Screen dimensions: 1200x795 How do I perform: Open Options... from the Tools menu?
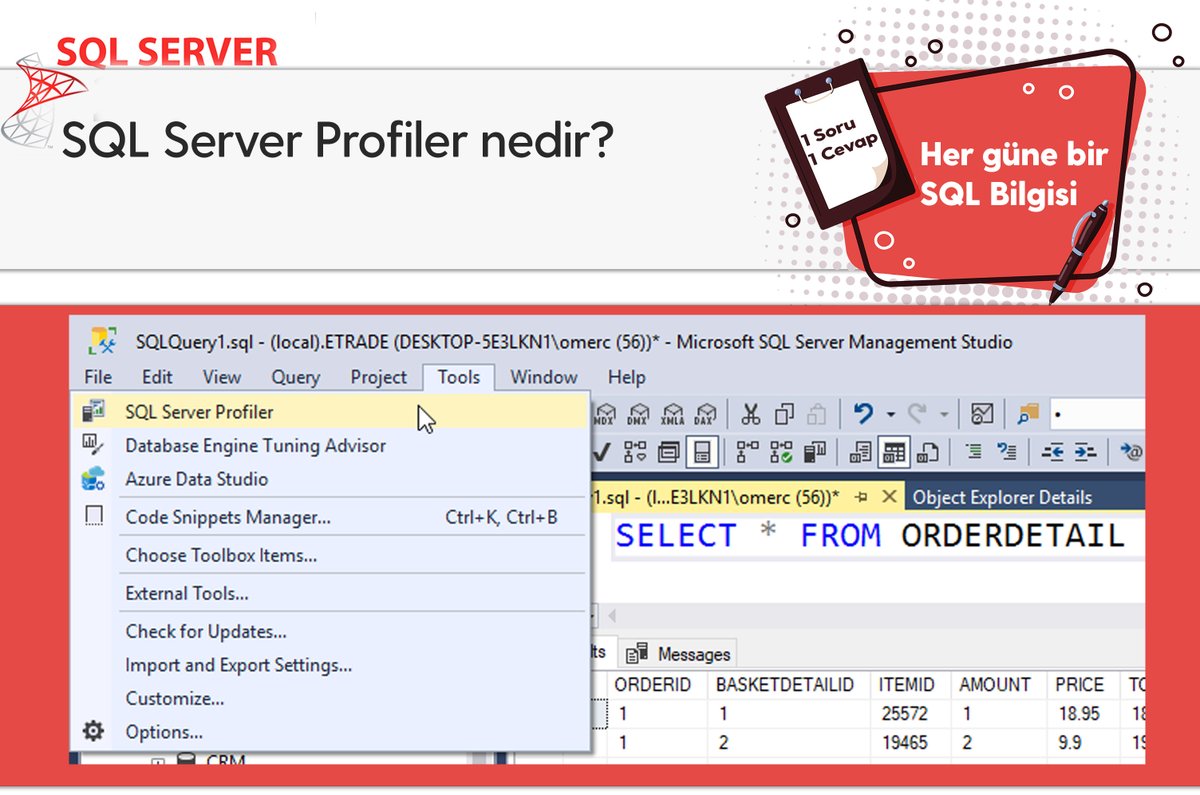331,731
